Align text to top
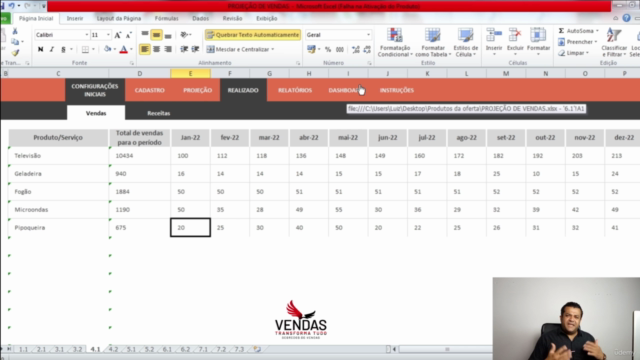The height and width of the screenshot is (360, 640). click(x=145, y=35)
